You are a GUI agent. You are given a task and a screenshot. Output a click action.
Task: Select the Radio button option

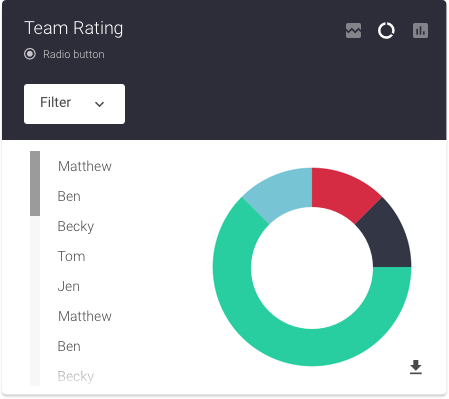click(x=30, y=54)
